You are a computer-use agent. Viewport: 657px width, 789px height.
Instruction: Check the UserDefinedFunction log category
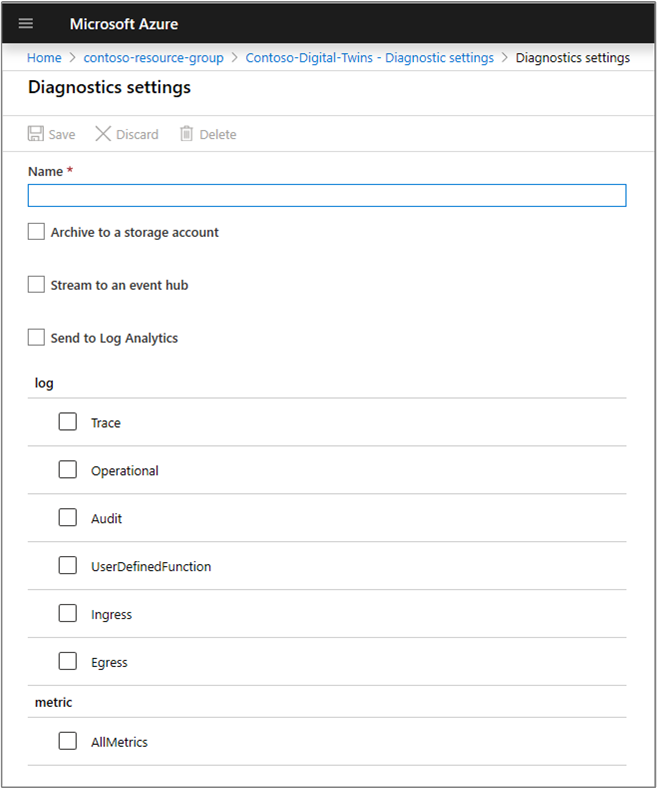point(67,566)
